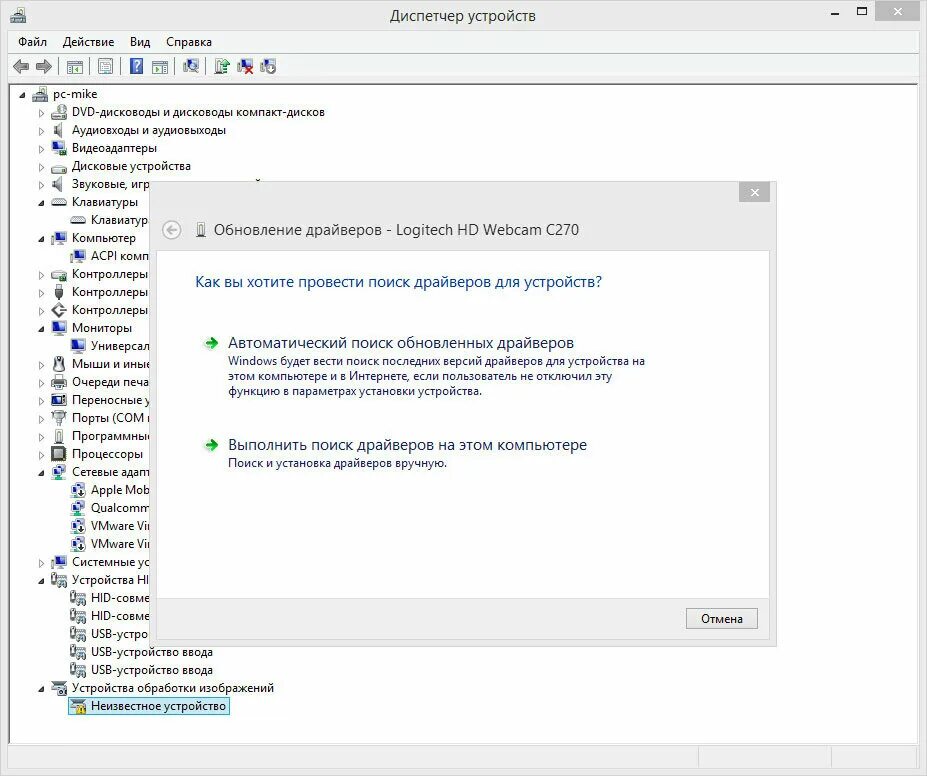Click the green arrow beside Выполнить поиск драйверов
Viewport: 927px width, 776px height.
pos(210,445)
